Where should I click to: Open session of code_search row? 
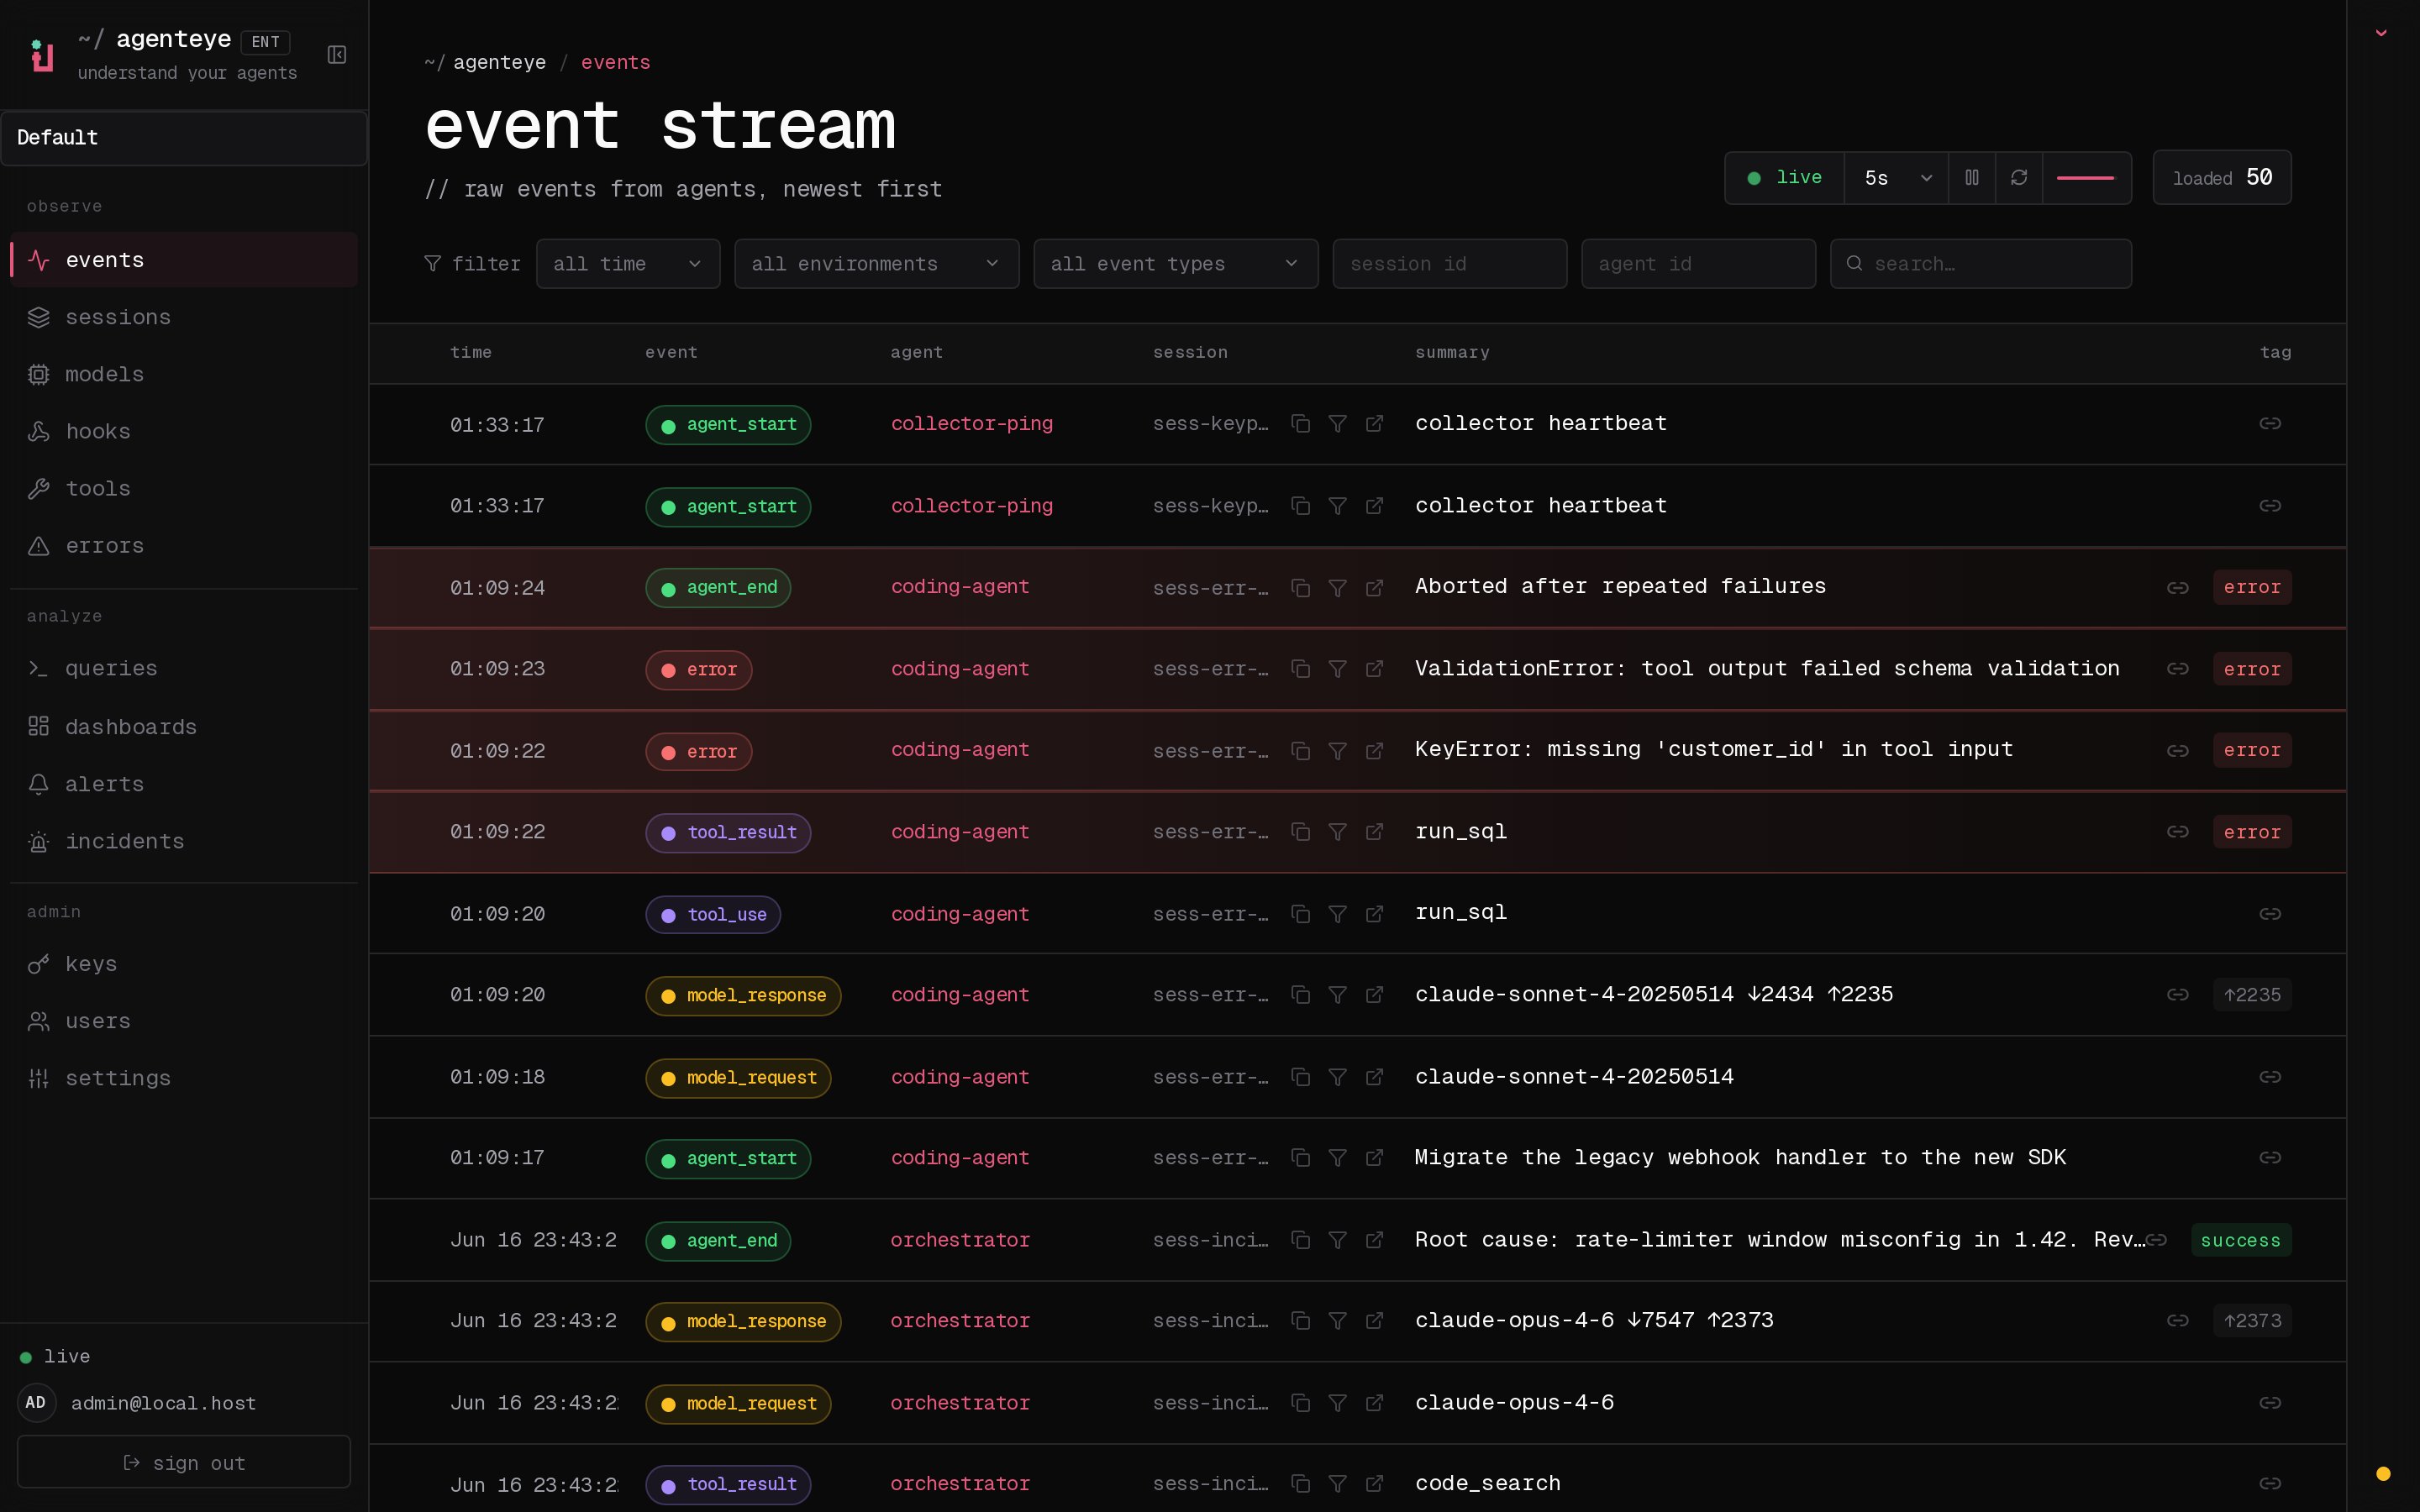1374,1484
